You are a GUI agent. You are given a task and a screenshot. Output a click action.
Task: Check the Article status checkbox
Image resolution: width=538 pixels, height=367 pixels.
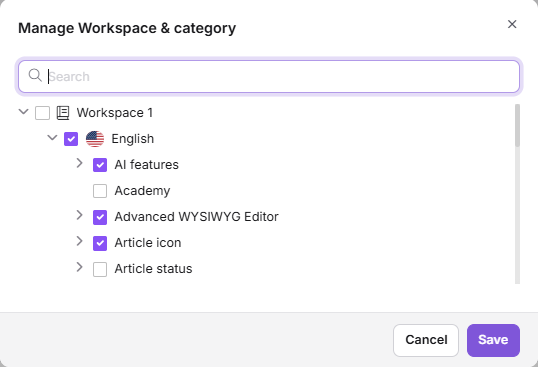100,269
